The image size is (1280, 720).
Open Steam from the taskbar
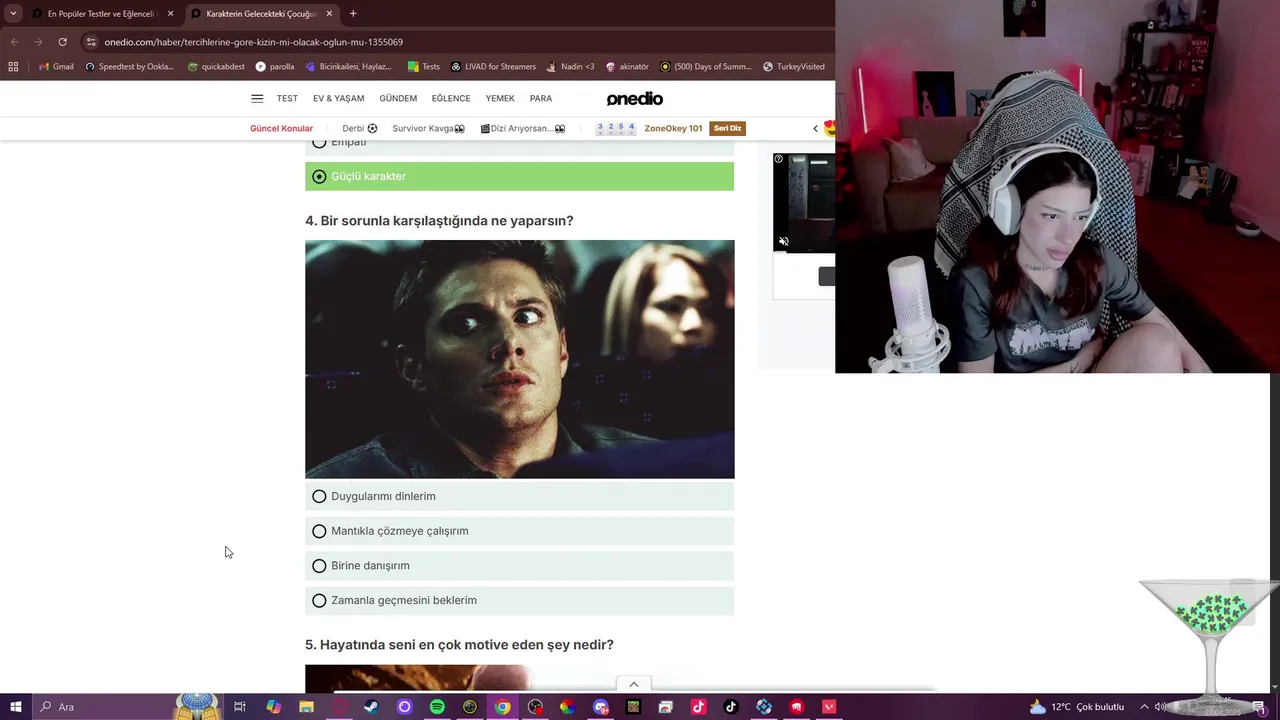point(371,707)
